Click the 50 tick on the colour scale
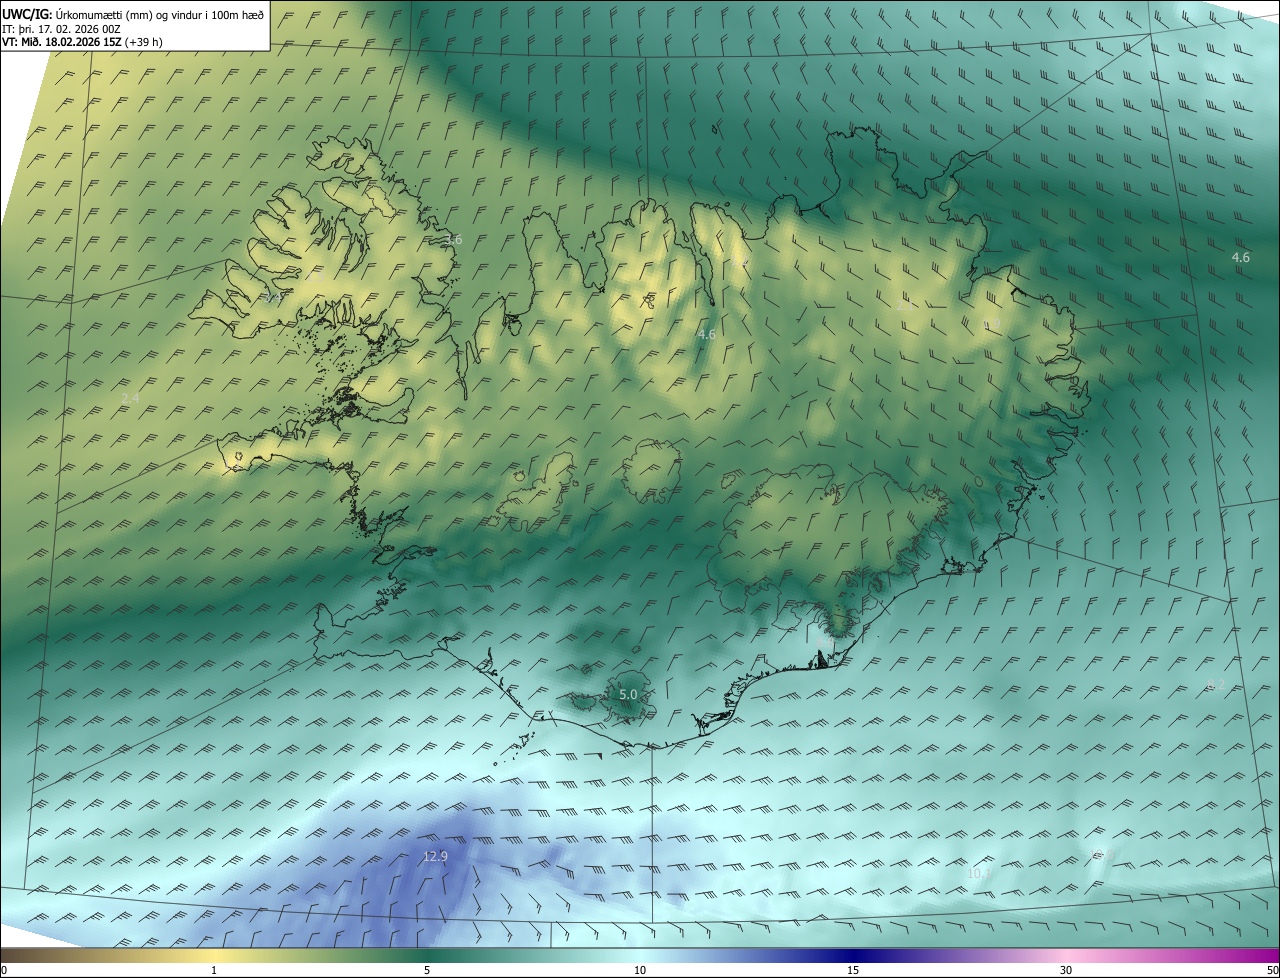 [x=1271, y=970]
